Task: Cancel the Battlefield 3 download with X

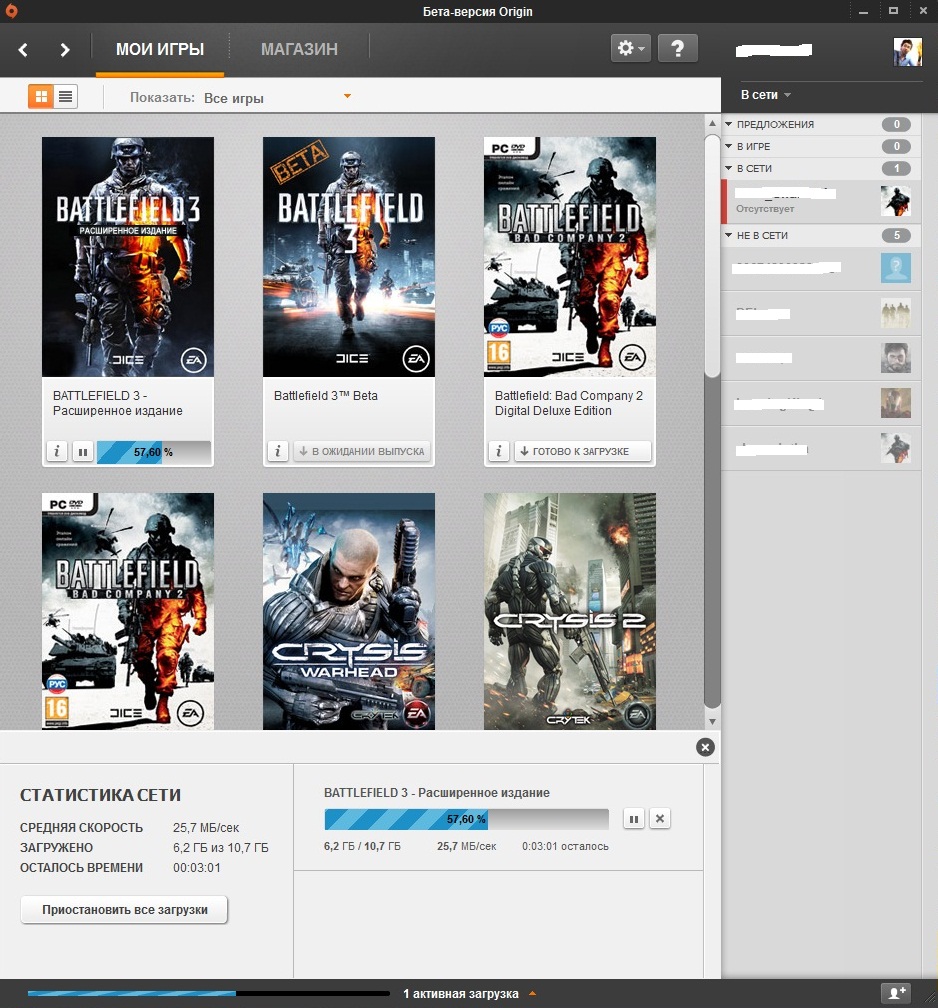Action: tap(659, 818)
